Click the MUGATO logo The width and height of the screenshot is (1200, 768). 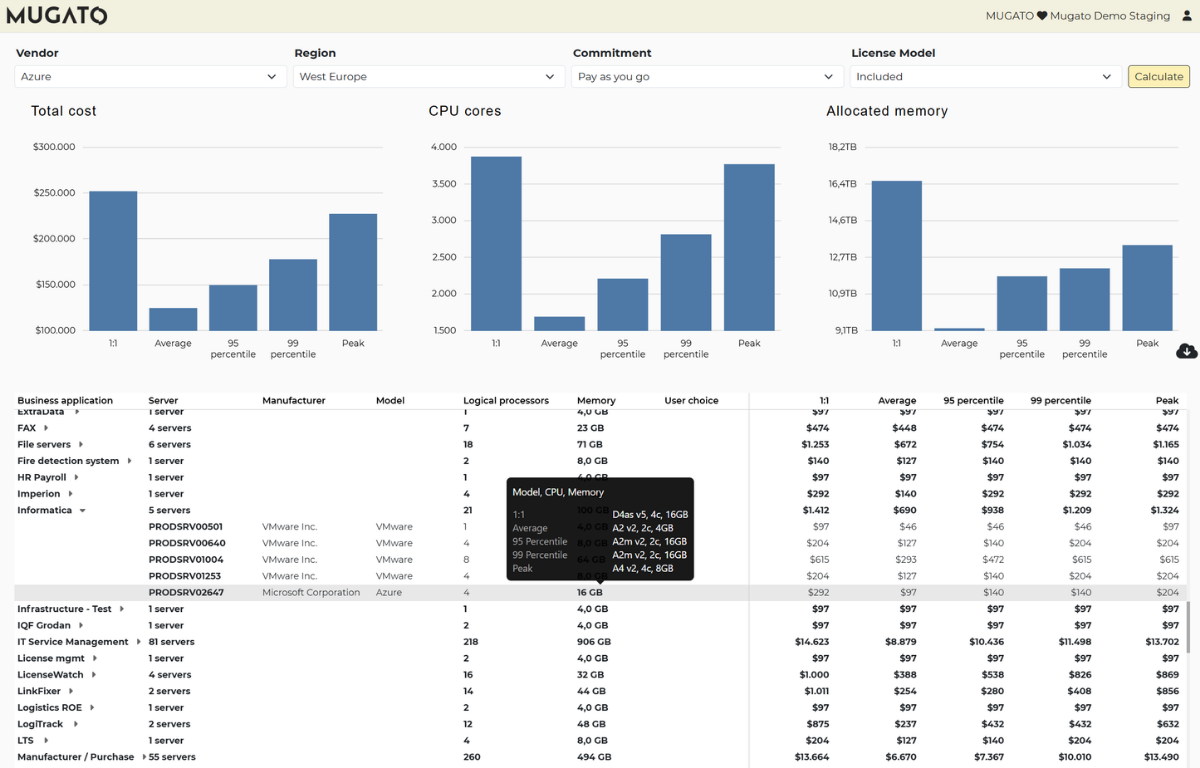coord(57,16)
